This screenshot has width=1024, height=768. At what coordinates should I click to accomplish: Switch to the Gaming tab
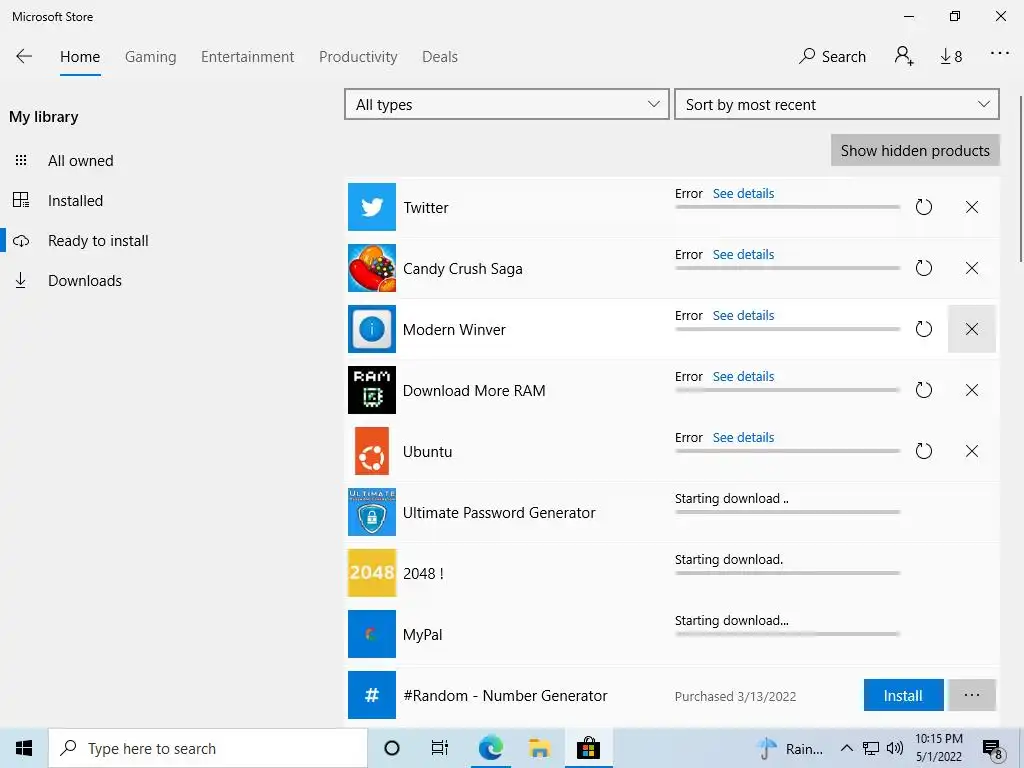[151, 57]
